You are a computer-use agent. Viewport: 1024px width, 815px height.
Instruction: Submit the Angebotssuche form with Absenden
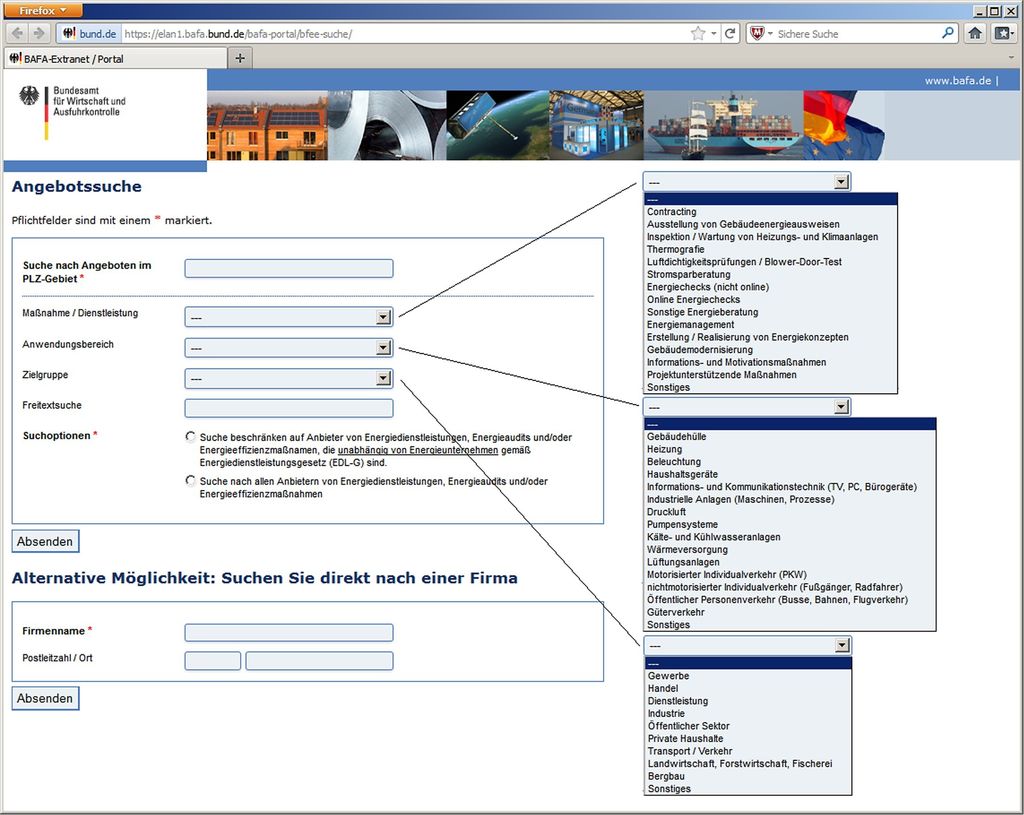45,541
